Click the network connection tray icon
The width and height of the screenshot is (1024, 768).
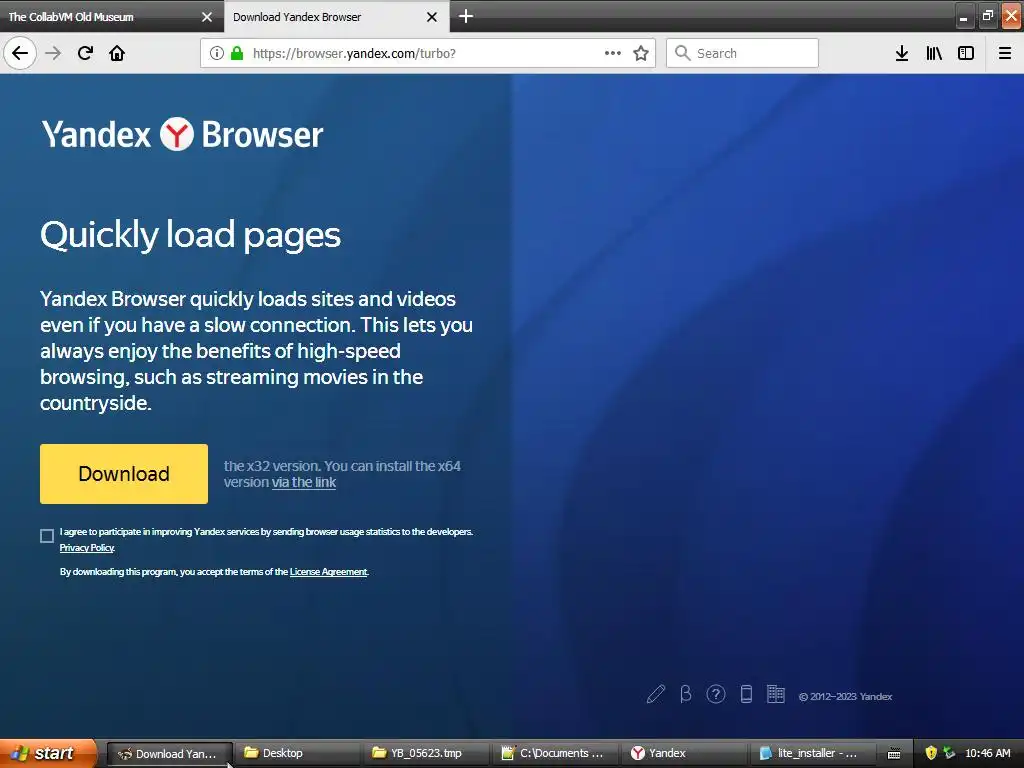pyautogui.click(x=949, y=753)
